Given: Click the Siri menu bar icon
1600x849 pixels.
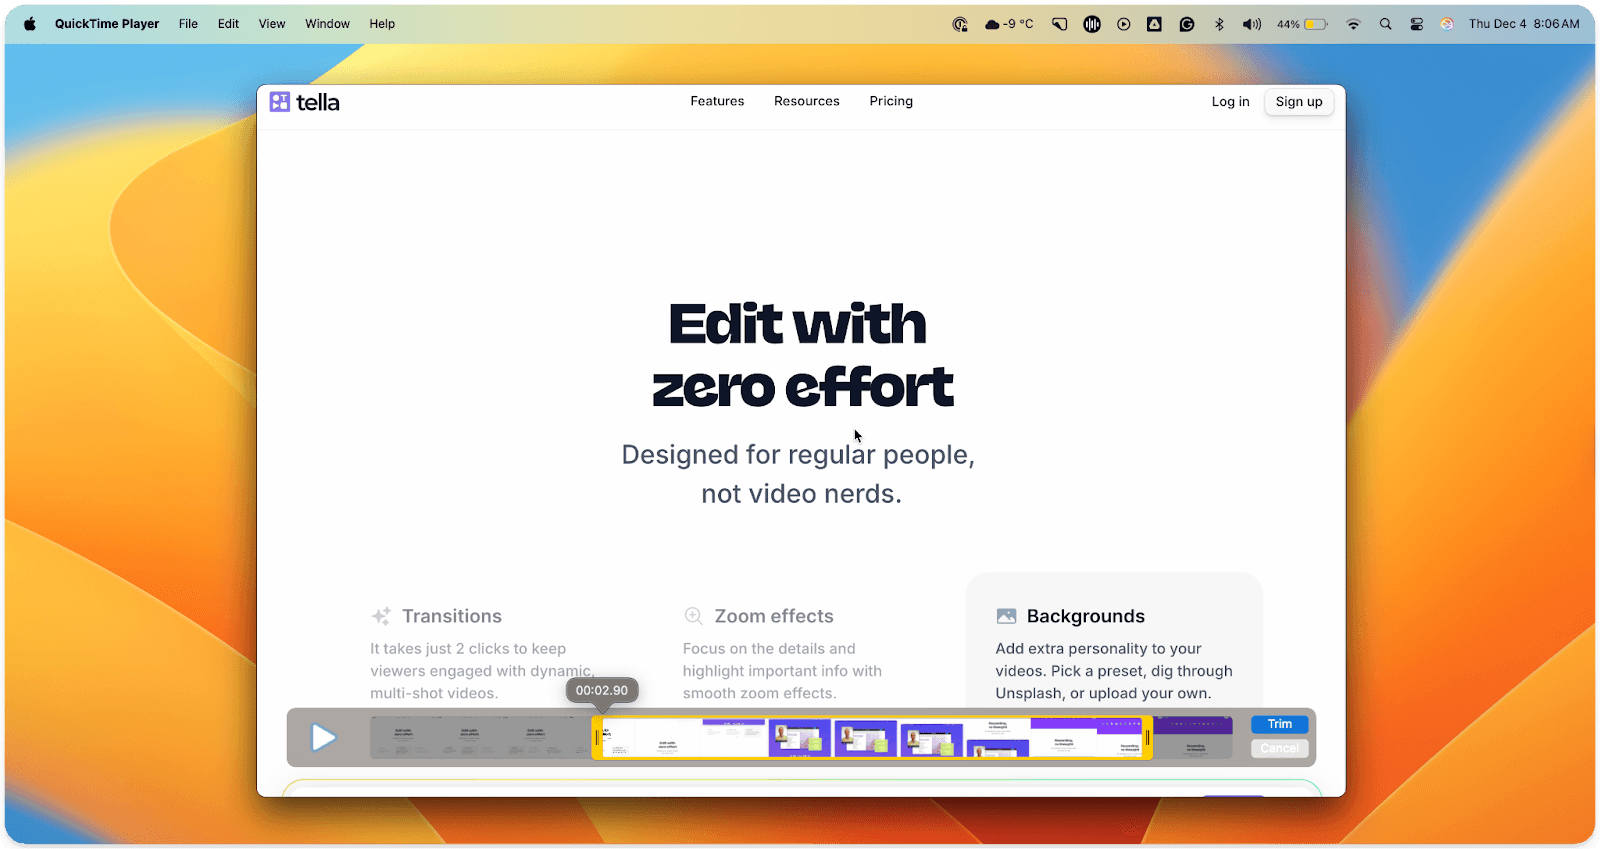Looking at the screenshot, I should [1447, 24].
